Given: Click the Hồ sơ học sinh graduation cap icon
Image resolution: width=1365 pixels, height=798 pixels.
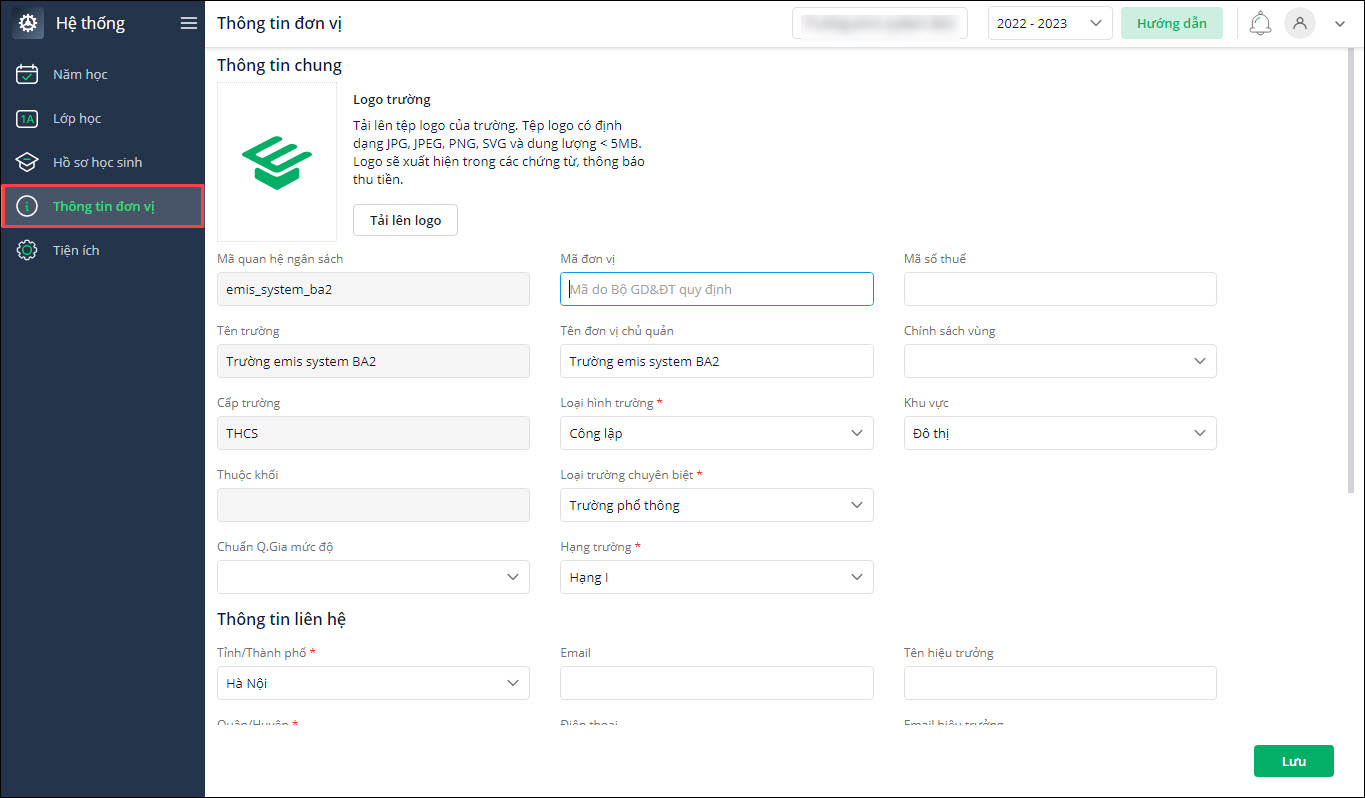Looking at the screenshot, I should 28,162.
